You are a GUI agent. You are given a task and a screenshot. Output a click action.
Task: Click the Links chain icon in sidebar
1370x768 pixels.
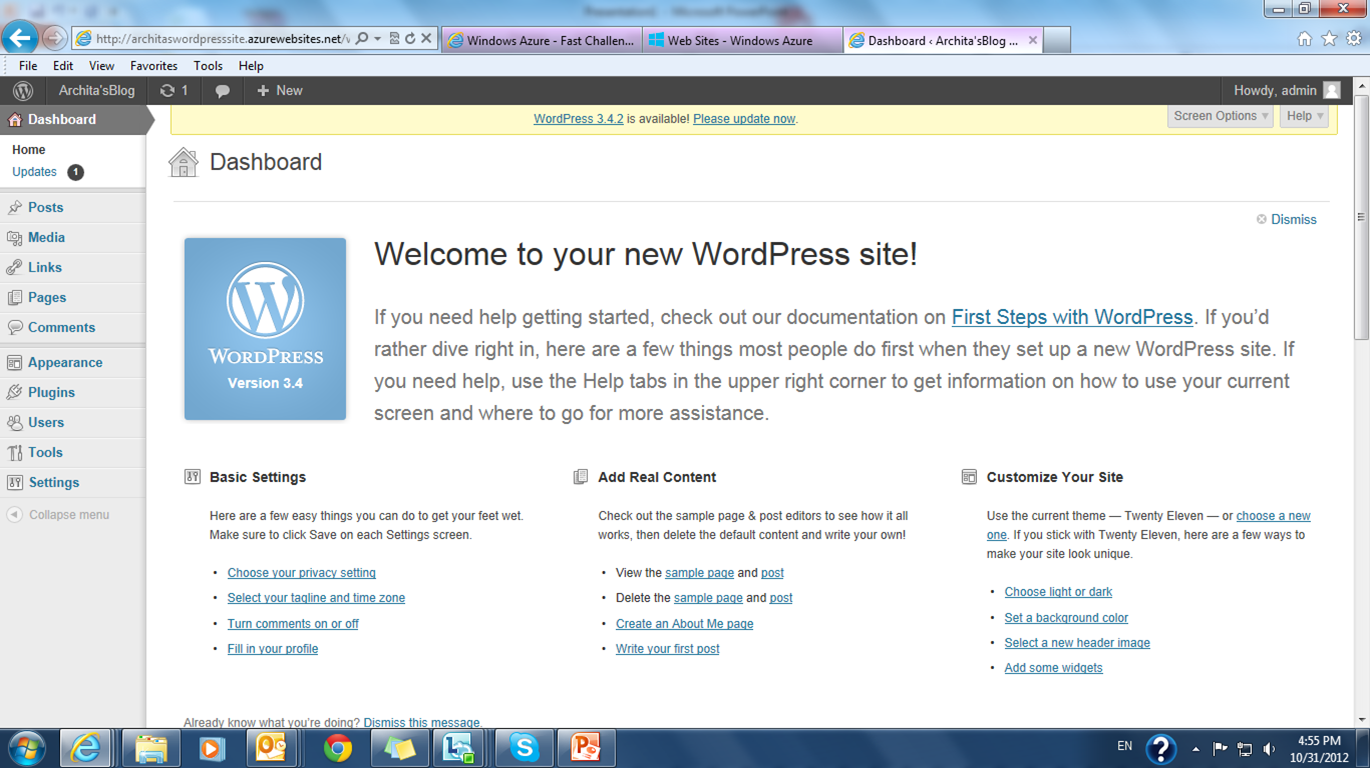tap(14, 268)
